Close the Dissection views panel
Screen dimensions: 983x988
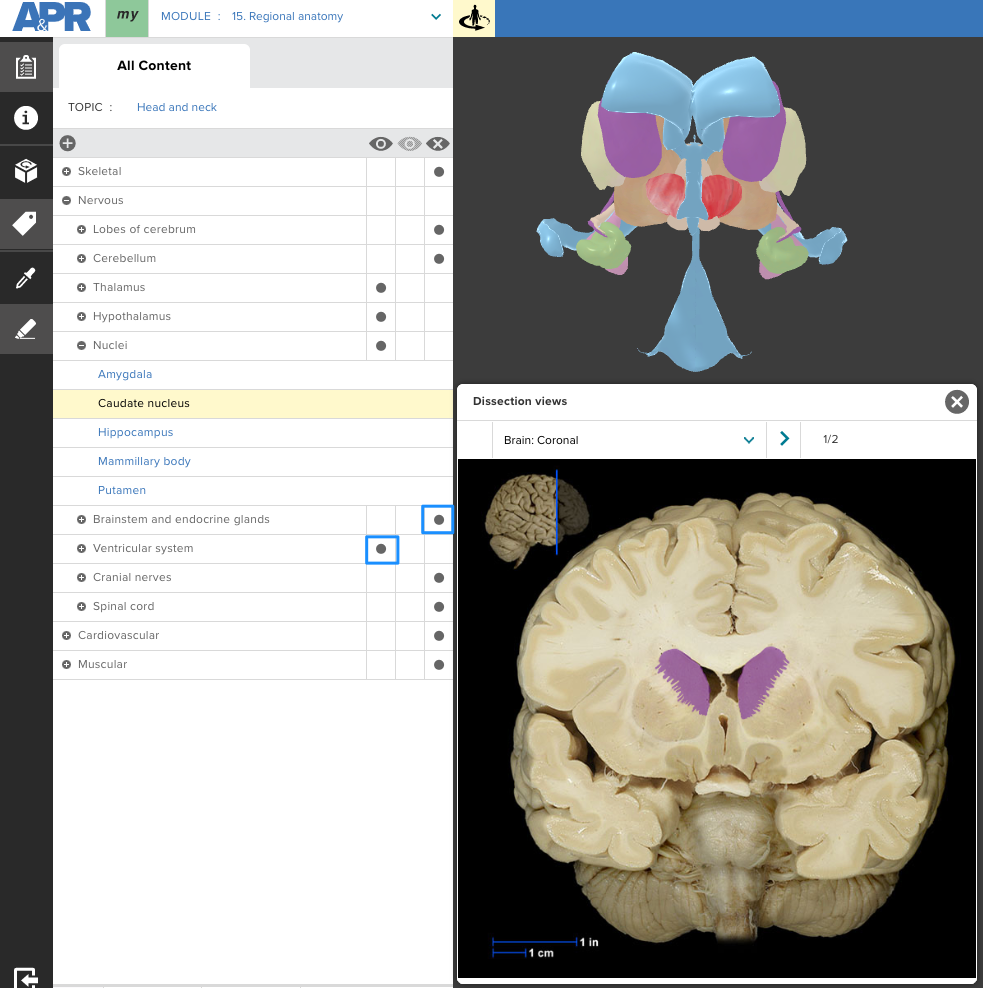coord(957,402)
